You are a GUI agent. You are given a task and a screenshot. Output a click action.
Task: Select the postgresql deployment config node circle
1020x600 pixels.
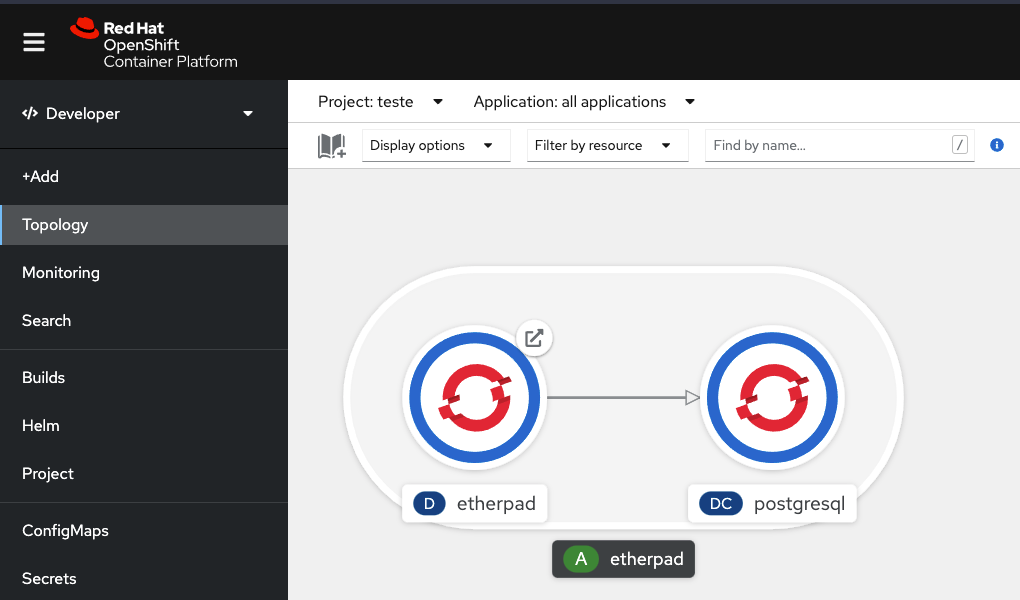point(772,398)
